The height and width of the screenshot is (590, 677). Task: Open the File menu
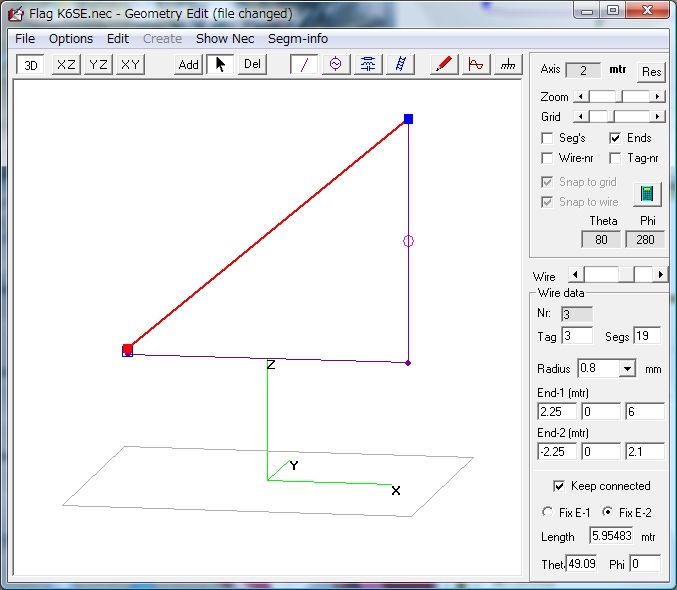pyautogui.click(x=25, y=39)
